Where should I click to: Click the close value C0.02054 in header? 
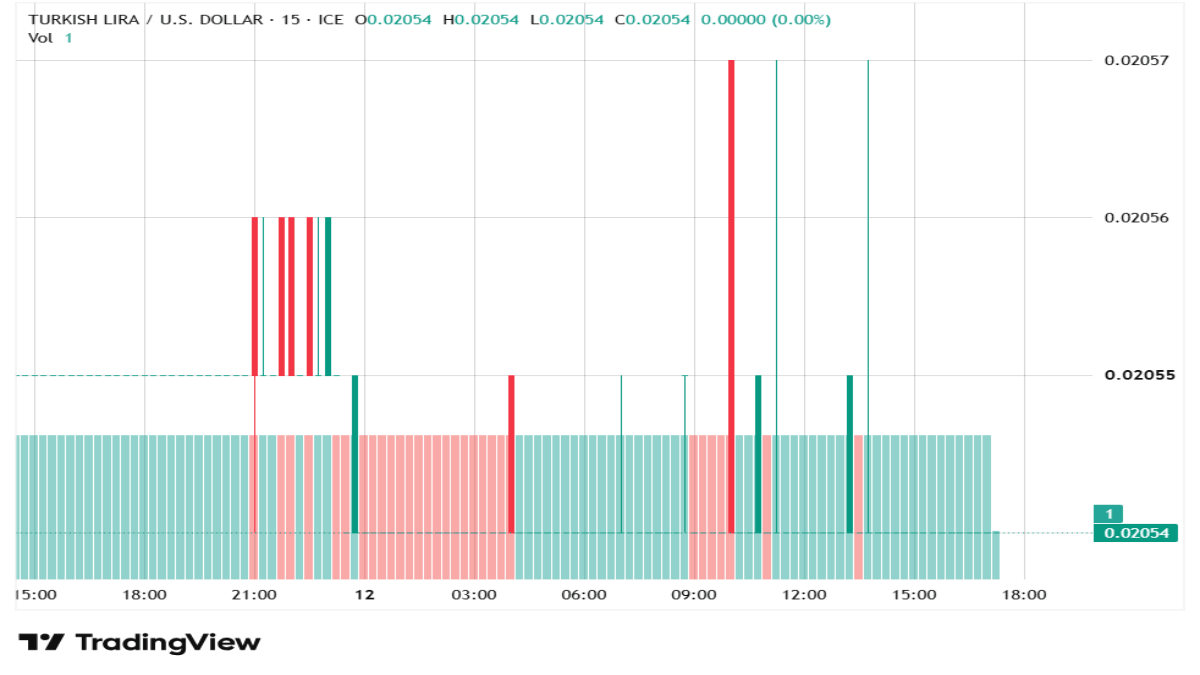click(x=652, y=20)
